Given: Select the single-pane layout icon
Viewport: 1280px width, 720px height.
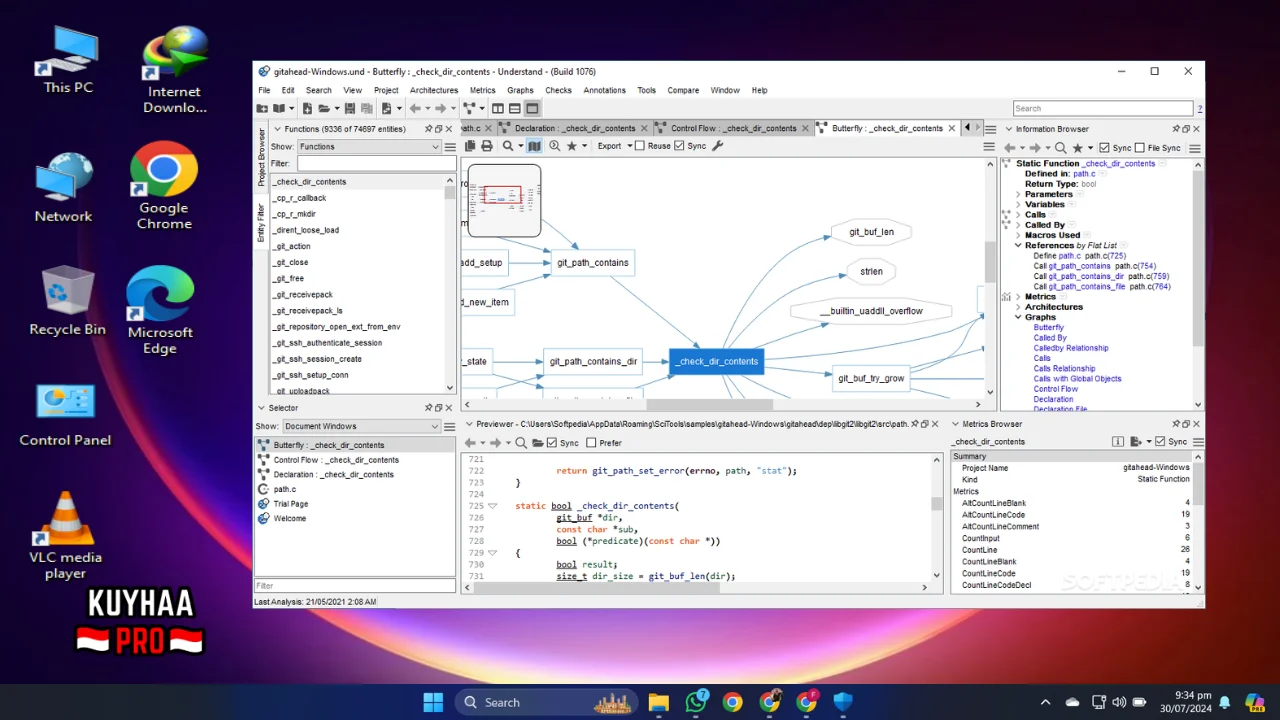Looking at the screenshot, I should [532, 108].
